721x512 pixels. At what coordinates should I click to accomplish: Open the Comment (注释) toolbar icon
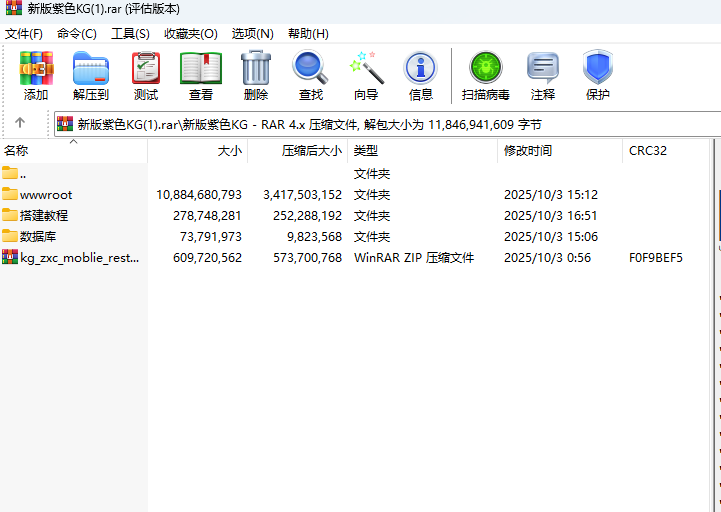(543, 76)
